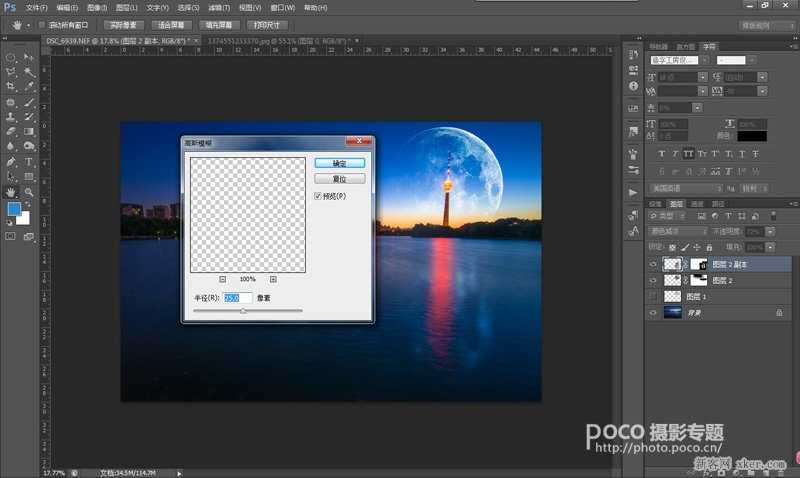The height and width of the screenshot is (478, 800).
Task: Select the Clone Stamp tool
Action: click(x=10, y=116)
